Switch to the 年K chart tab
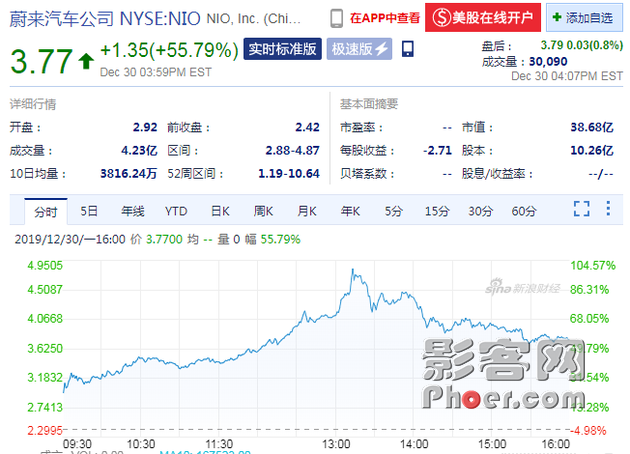This screenshot has width=630, height=454. 350,211
